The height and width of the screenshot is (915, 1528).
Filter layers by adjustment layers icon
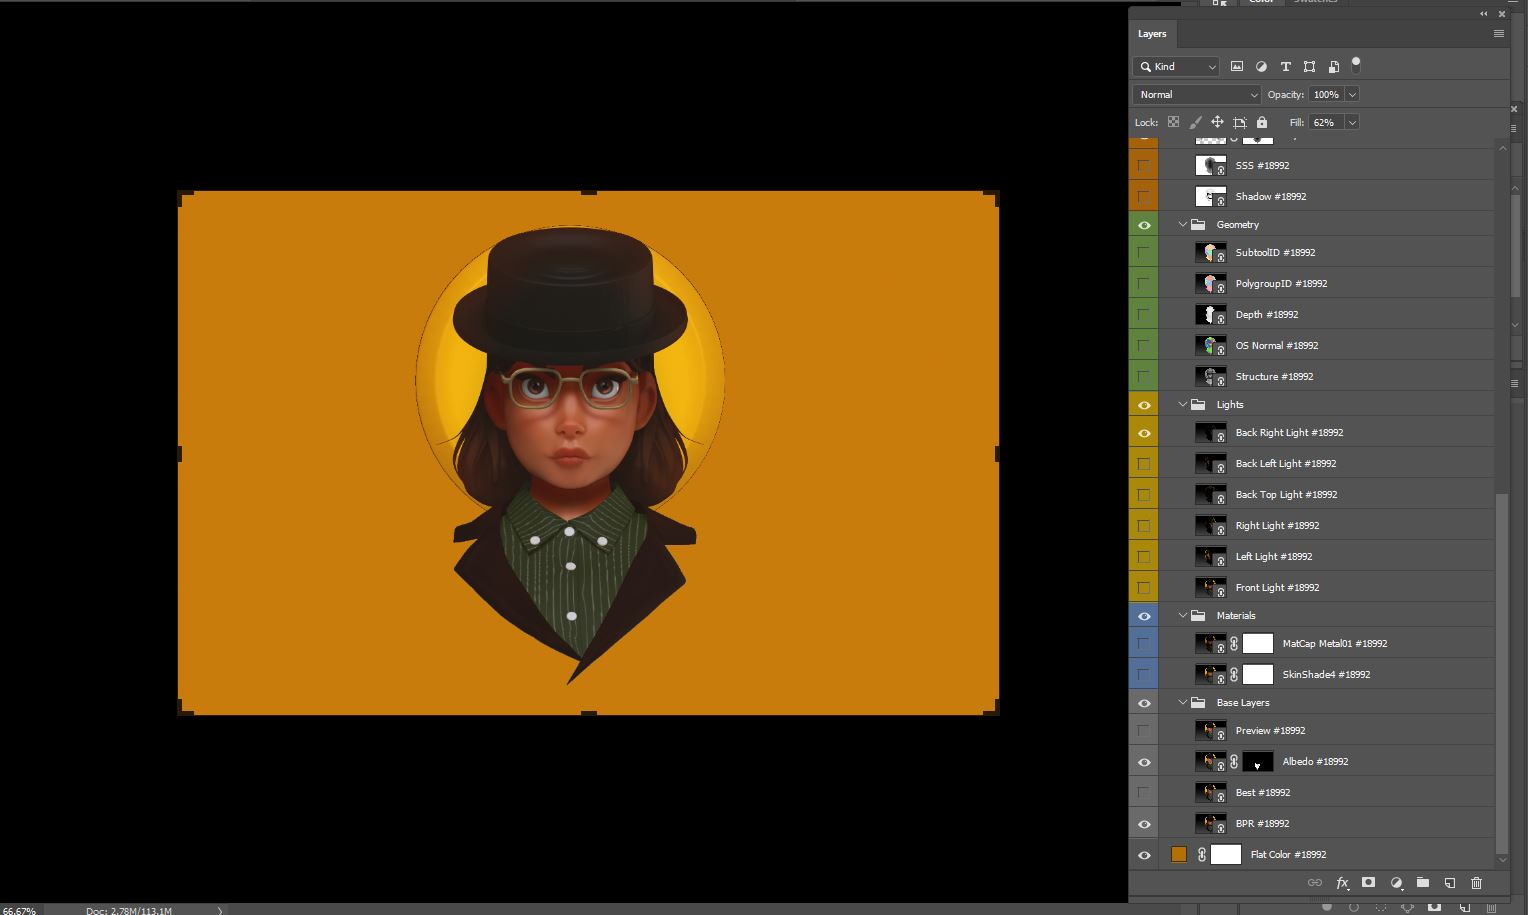point(1261,66)
